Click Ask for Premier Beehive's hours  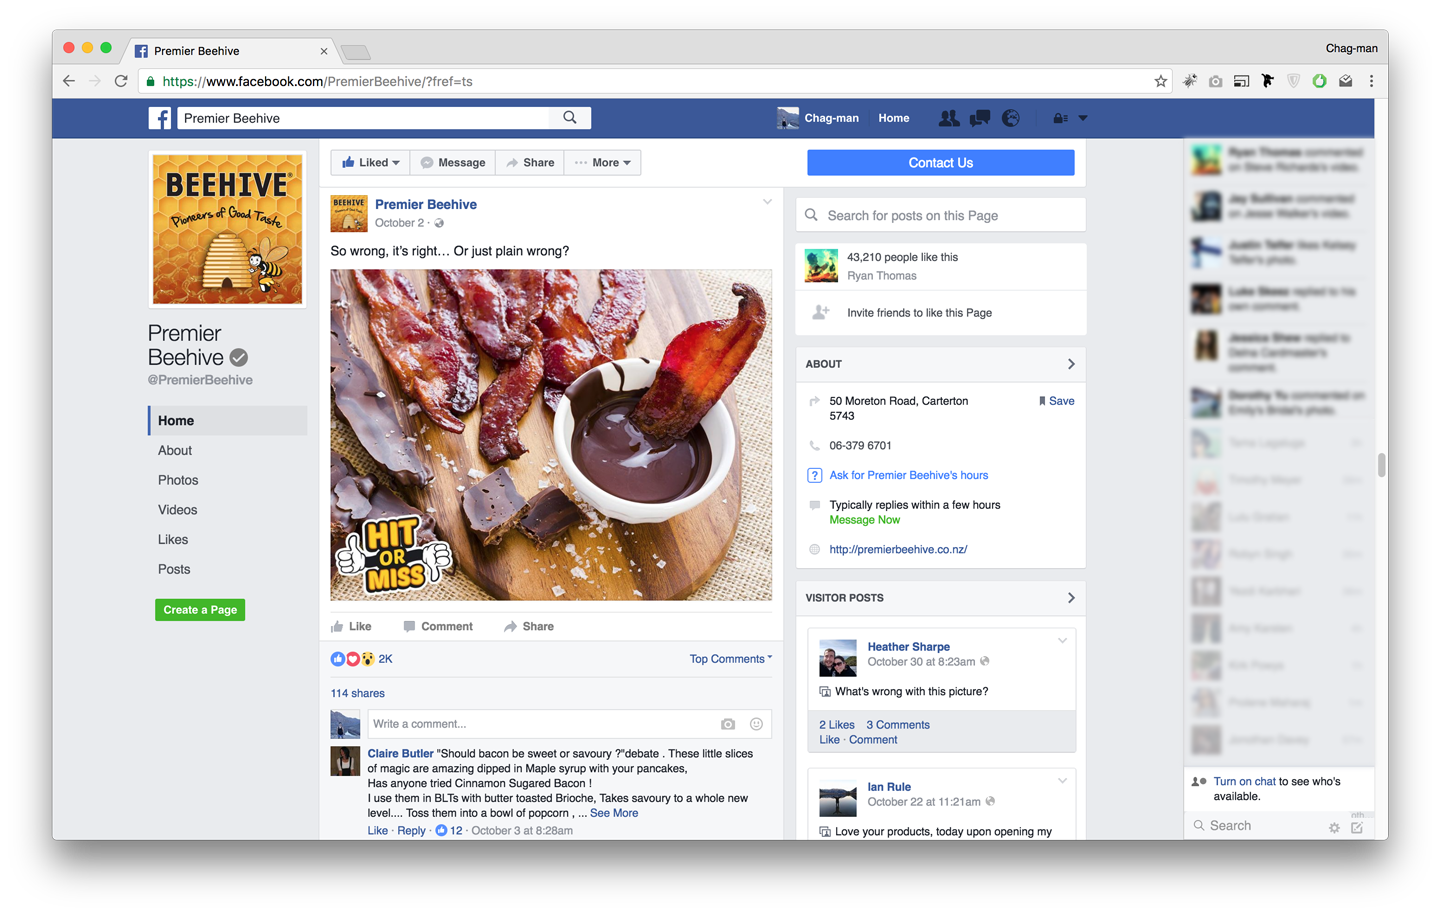pos(908,475)
